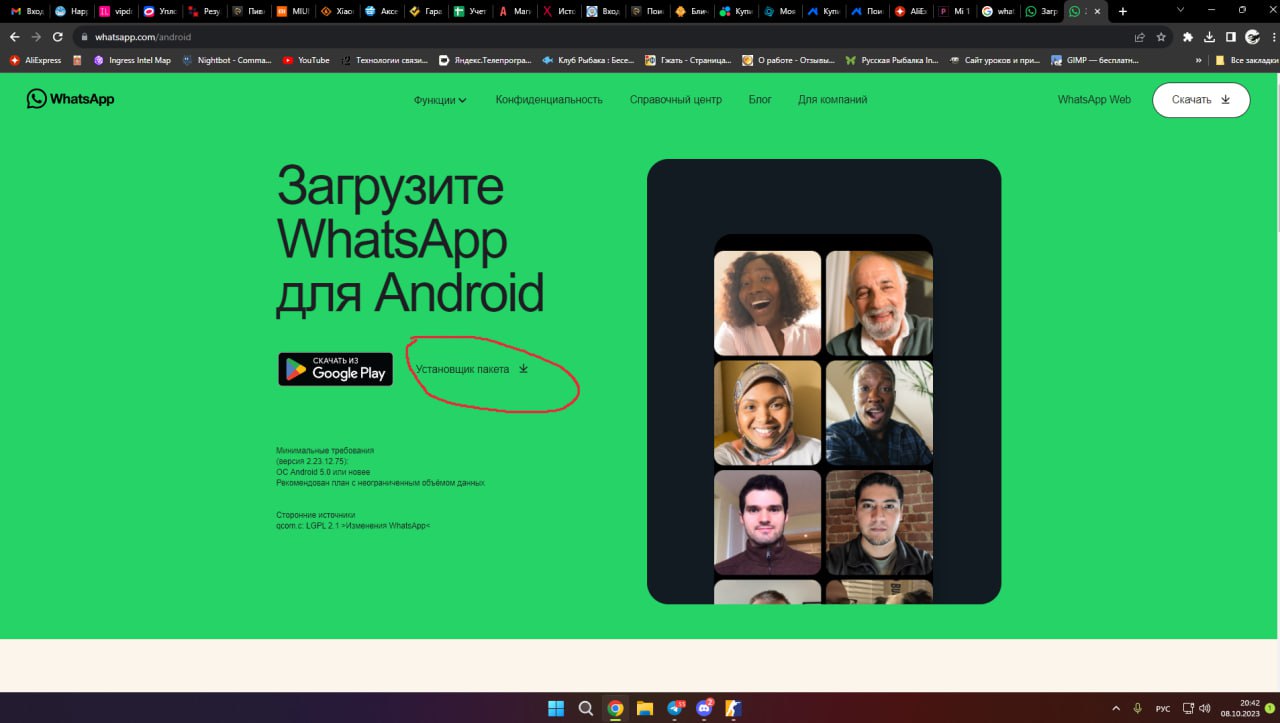Open the Windows Start menu
Image resolution: width=1280 pixels, height=723 pixels.
(x=556, y=709)
